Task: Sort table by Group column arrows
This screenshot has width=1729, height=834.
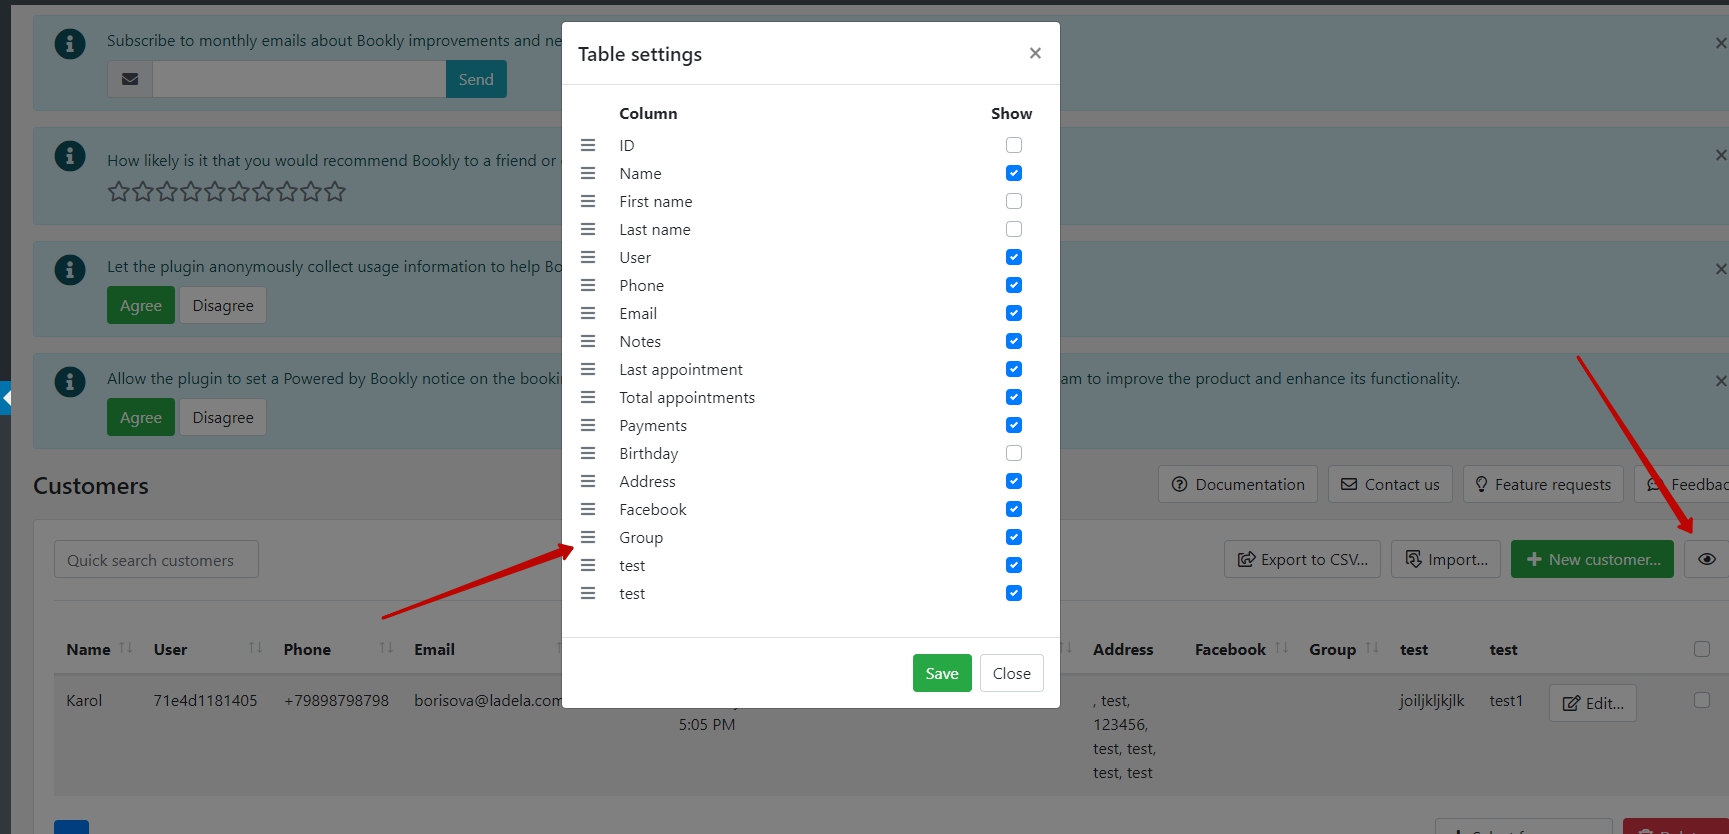Action: pos(1372,648)
